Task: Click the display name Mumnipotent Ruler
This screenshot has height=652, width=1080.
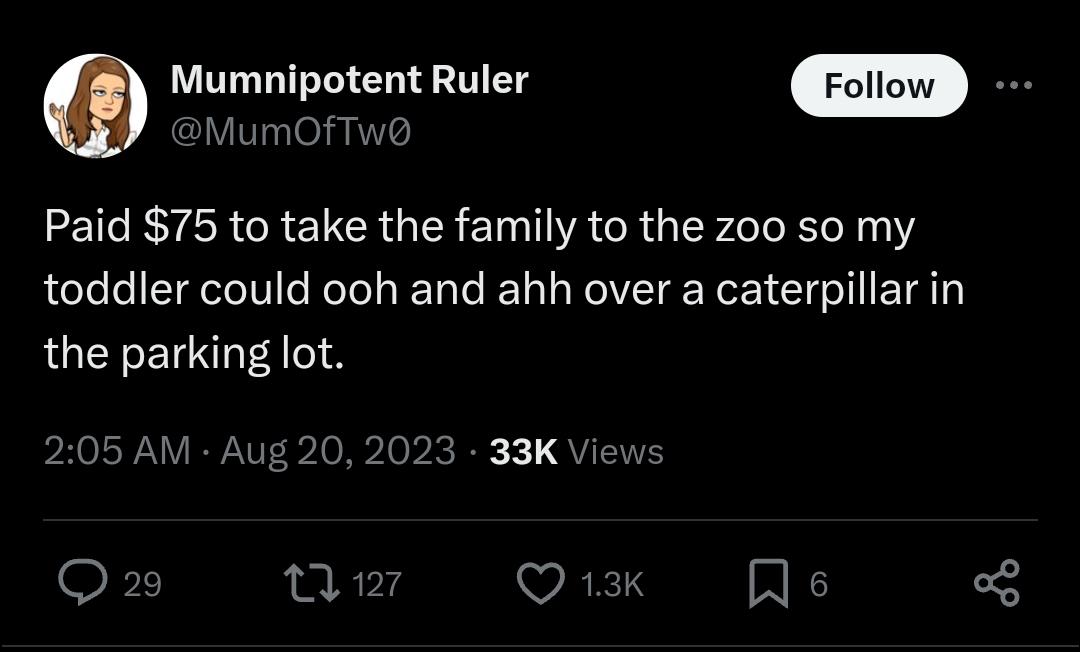Action: pos(349,80)
